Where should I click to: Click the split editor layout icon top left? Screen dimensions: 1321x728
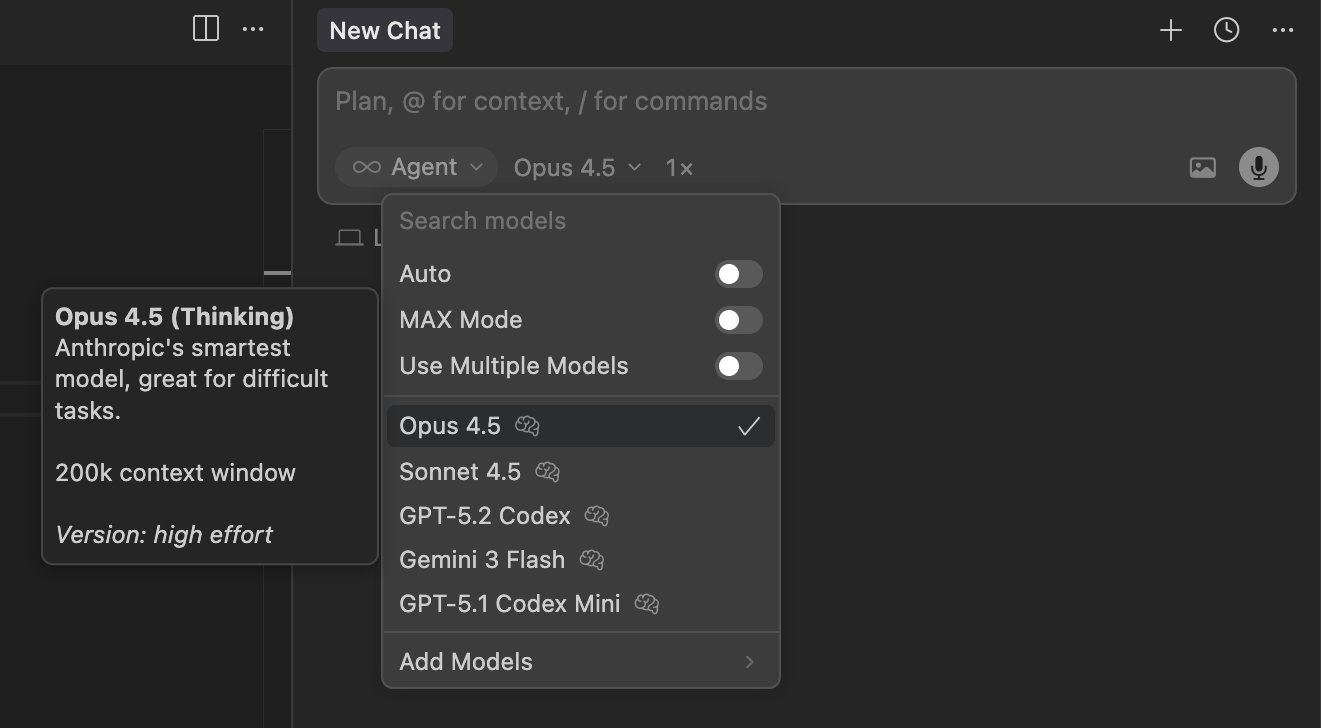click(204, 29)
